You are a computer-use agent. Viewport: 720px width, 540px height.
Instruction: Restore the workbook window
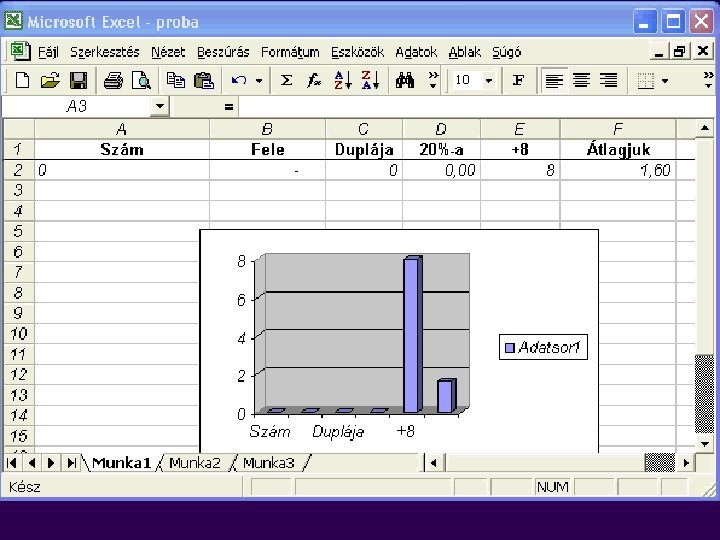point(680,51)
